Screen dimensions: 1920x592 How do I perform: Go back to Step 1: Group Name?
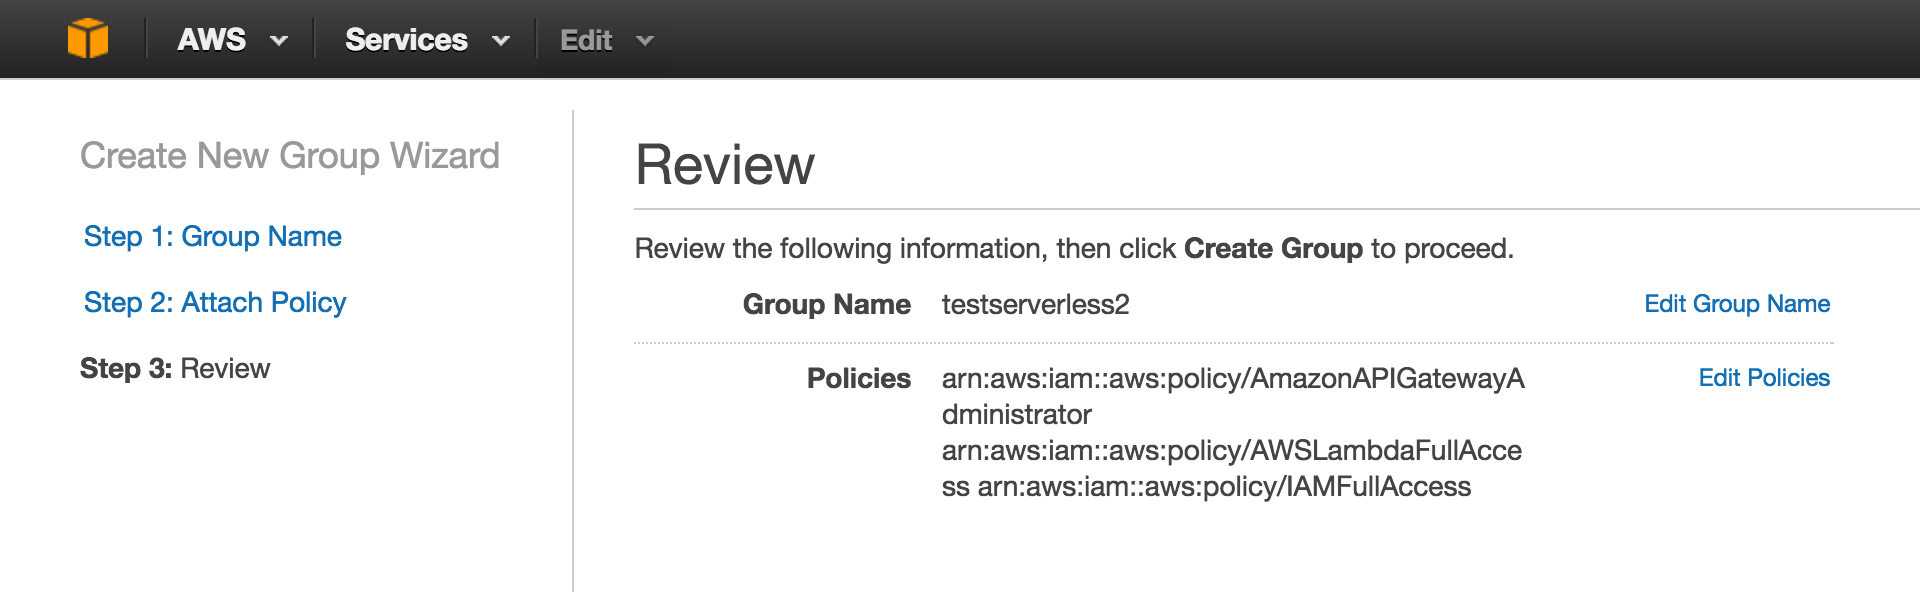pyautogui.click(x=213, y=237)
